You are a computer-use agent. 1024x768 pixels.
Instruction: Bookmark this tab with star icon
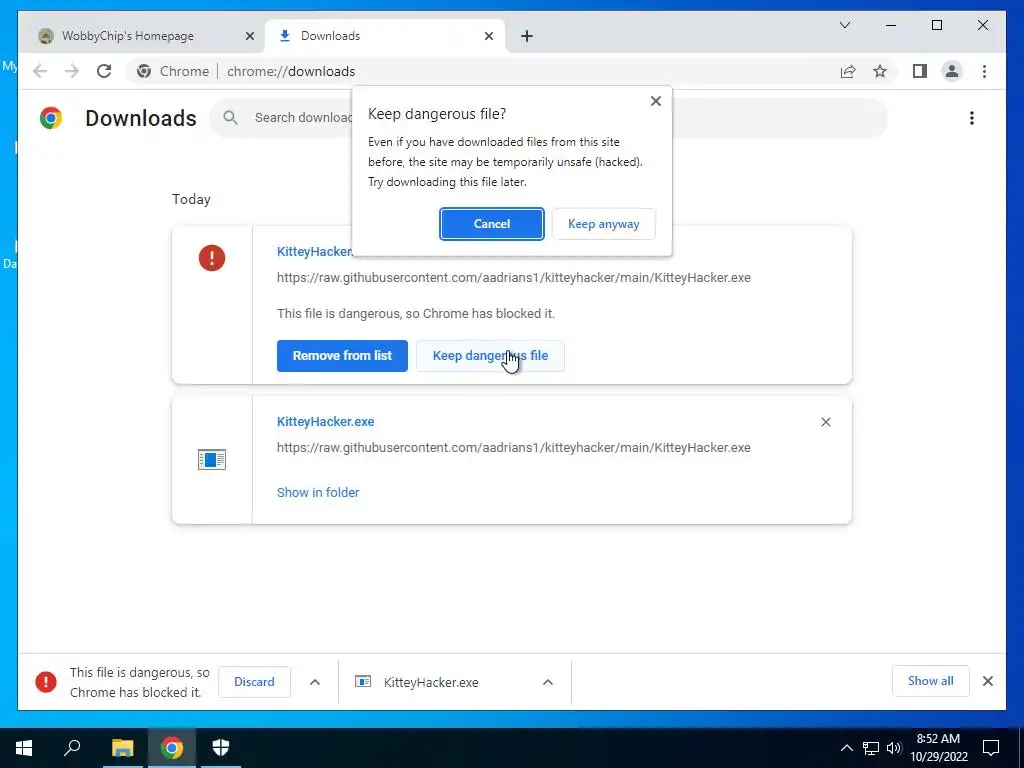coord(880,71)
